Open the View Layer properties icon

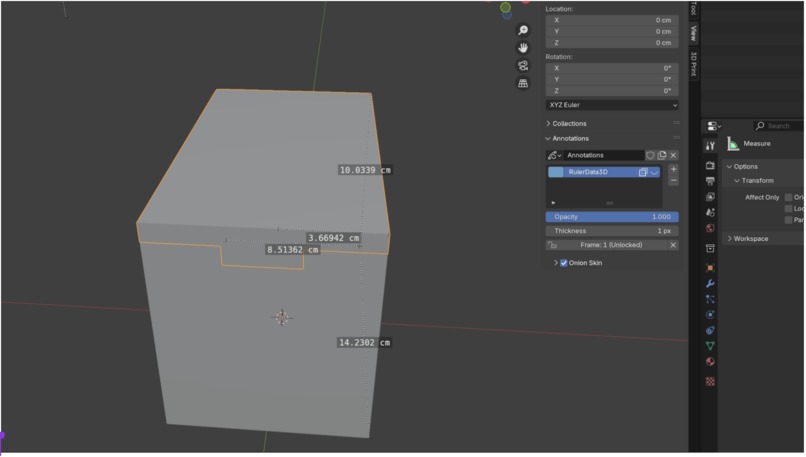[710, 197]
